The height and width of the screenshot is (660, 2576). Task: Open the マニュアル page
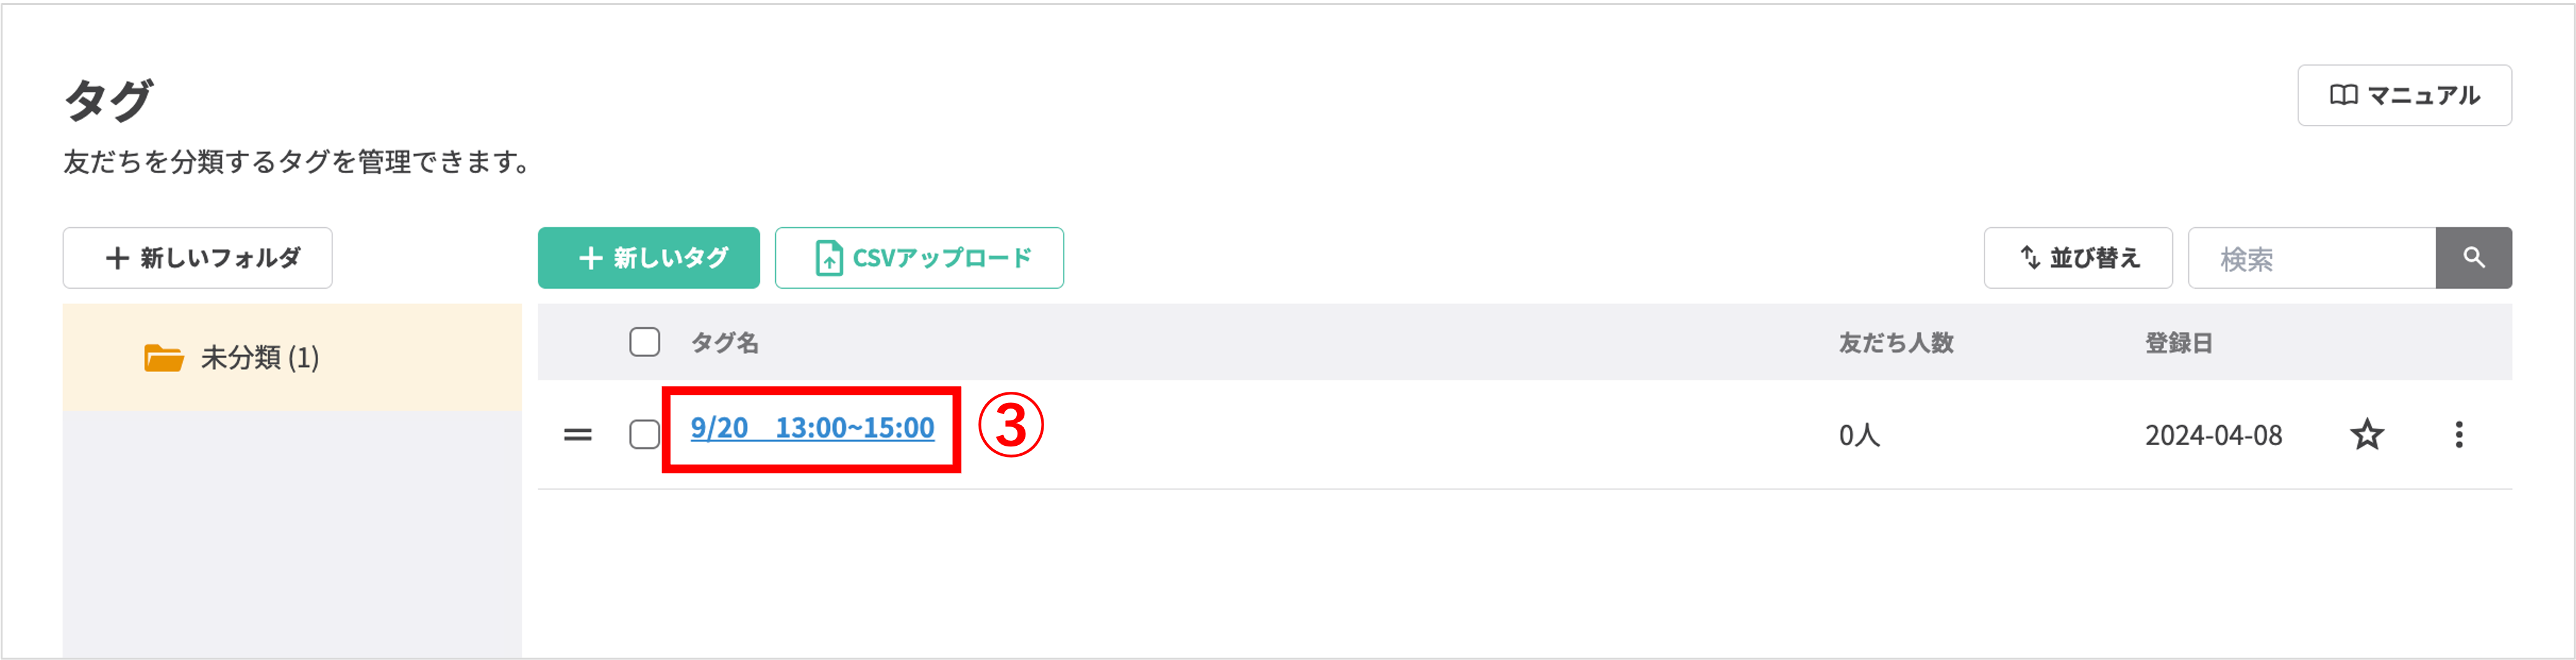click(2404, 95)
